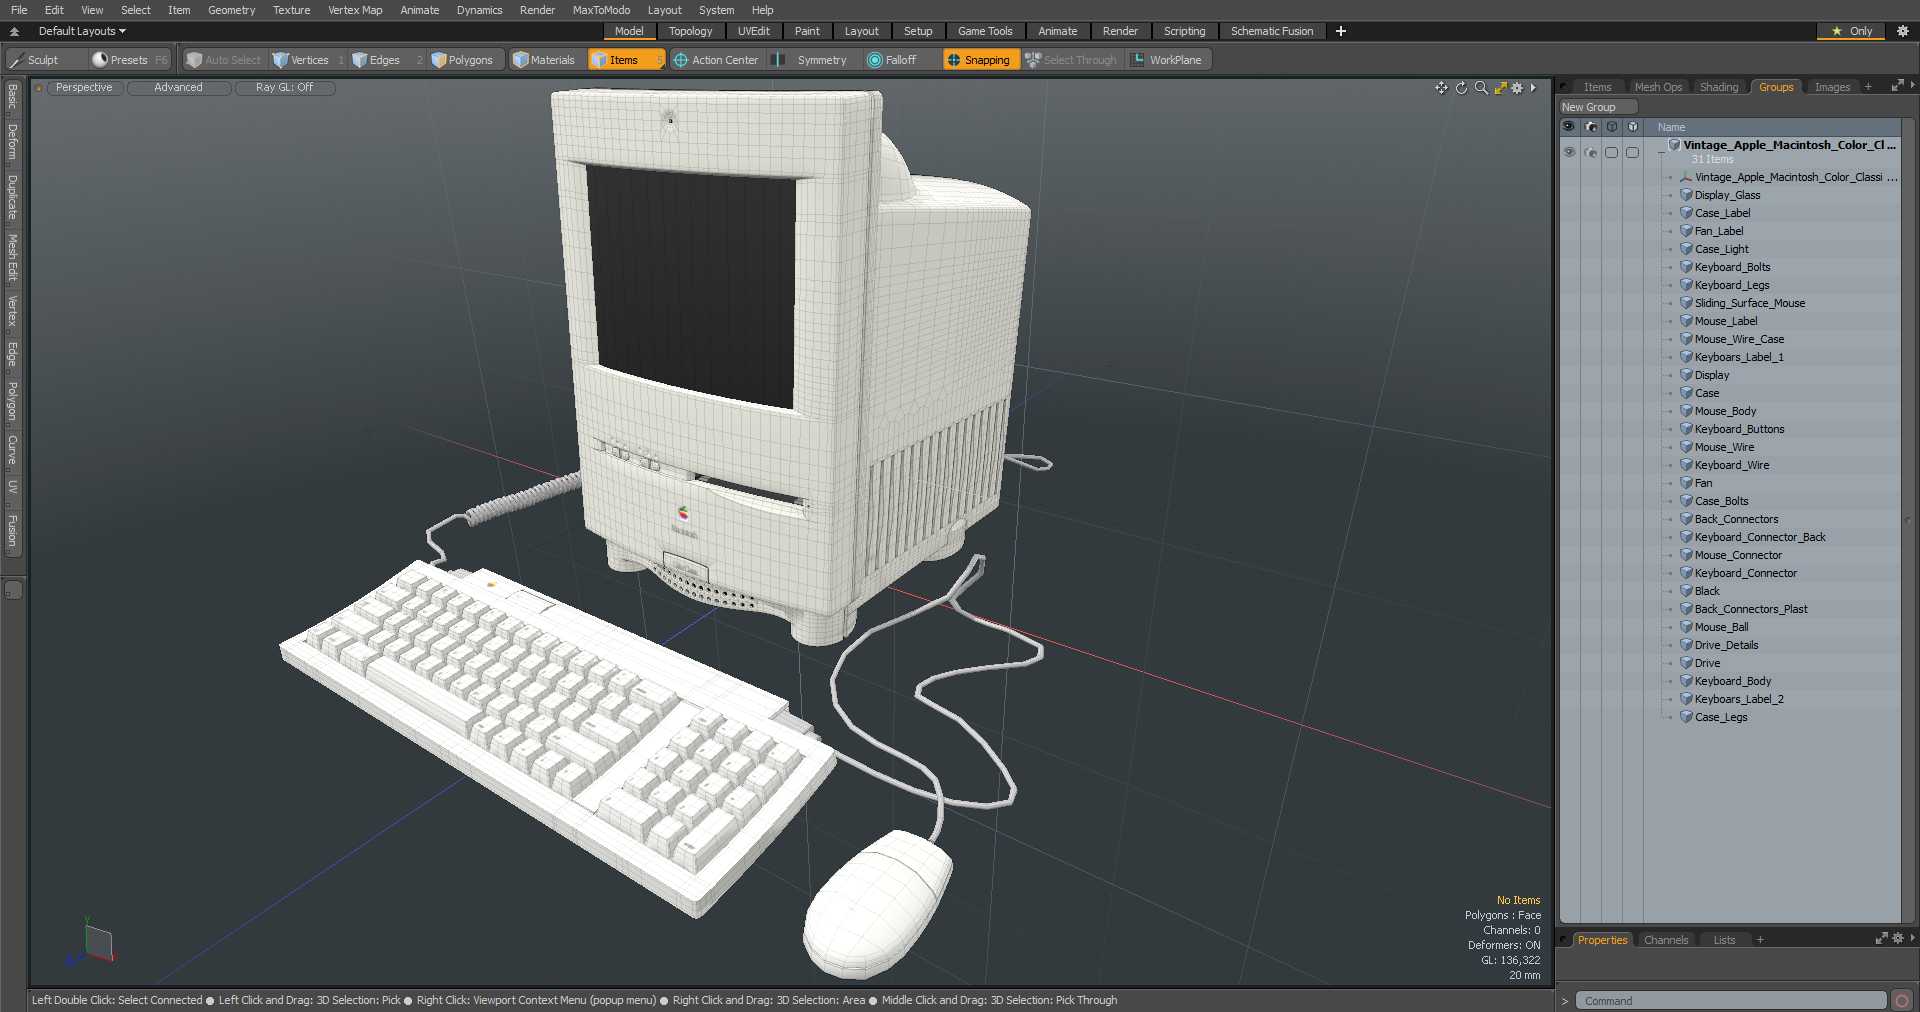Open the Geometry menu
The height and width of the screenshot is (1012, 1920).
pos(231,10)
